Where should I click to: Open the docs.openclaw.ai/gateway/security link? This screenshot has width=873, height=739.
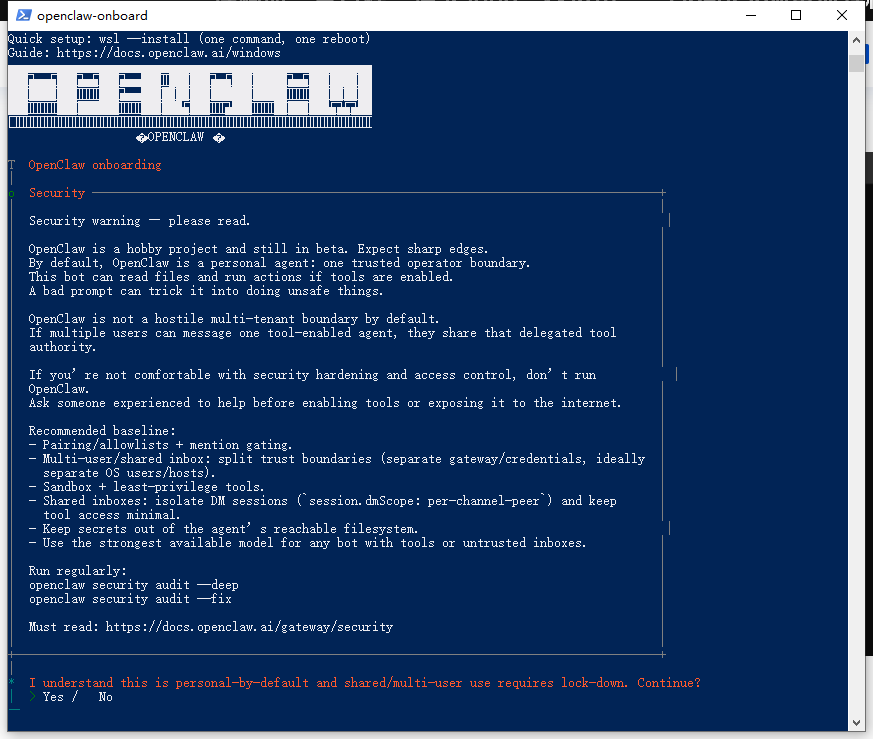click(249, 627)
